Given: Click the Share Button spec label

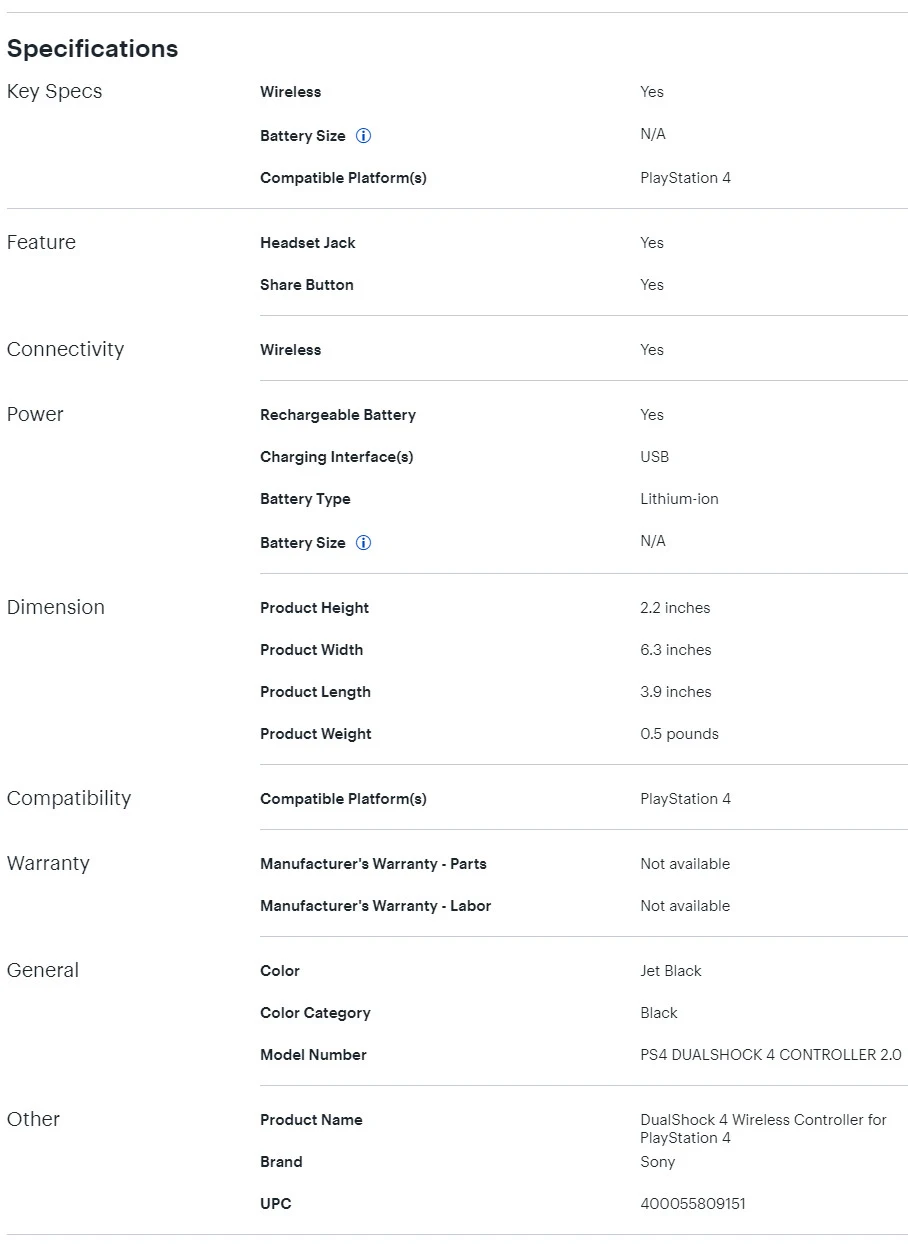Looking at the screenshot, I should pyautogui.click(x=307, y=285).
